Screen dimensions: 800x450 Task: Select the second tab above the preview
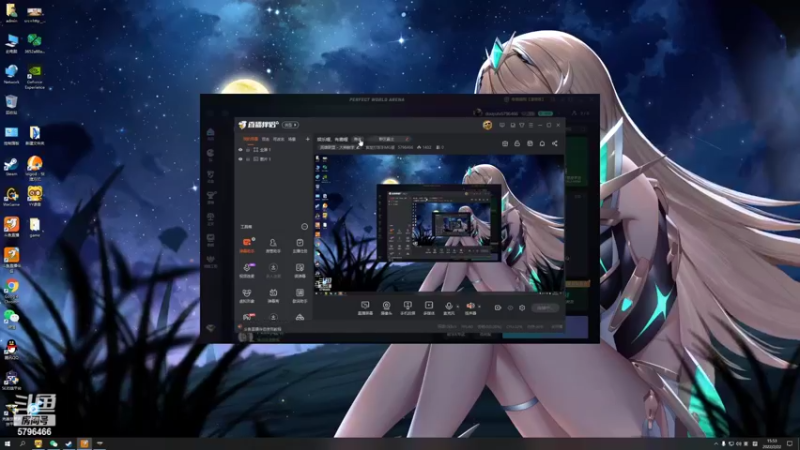(341, 139)
